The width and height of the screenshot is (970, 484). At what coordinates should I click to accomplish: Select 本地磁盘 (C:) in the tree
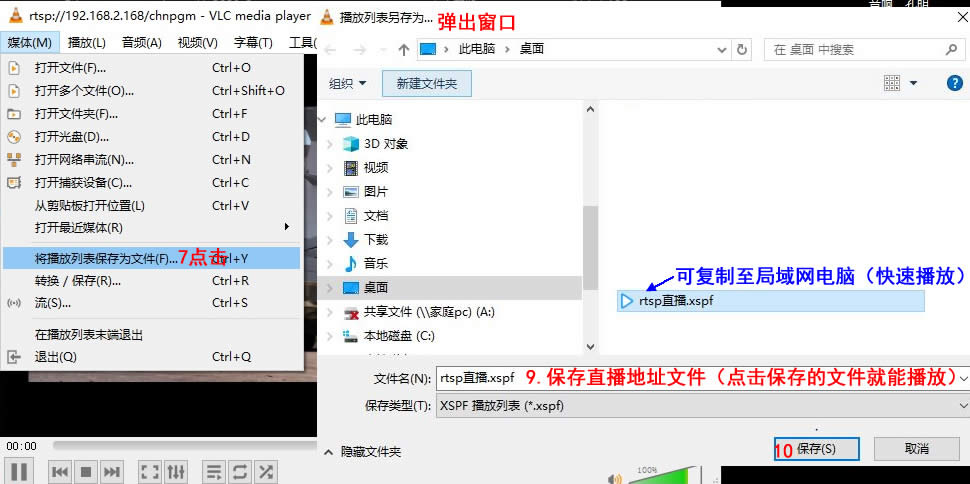click(x=399, y=336)
